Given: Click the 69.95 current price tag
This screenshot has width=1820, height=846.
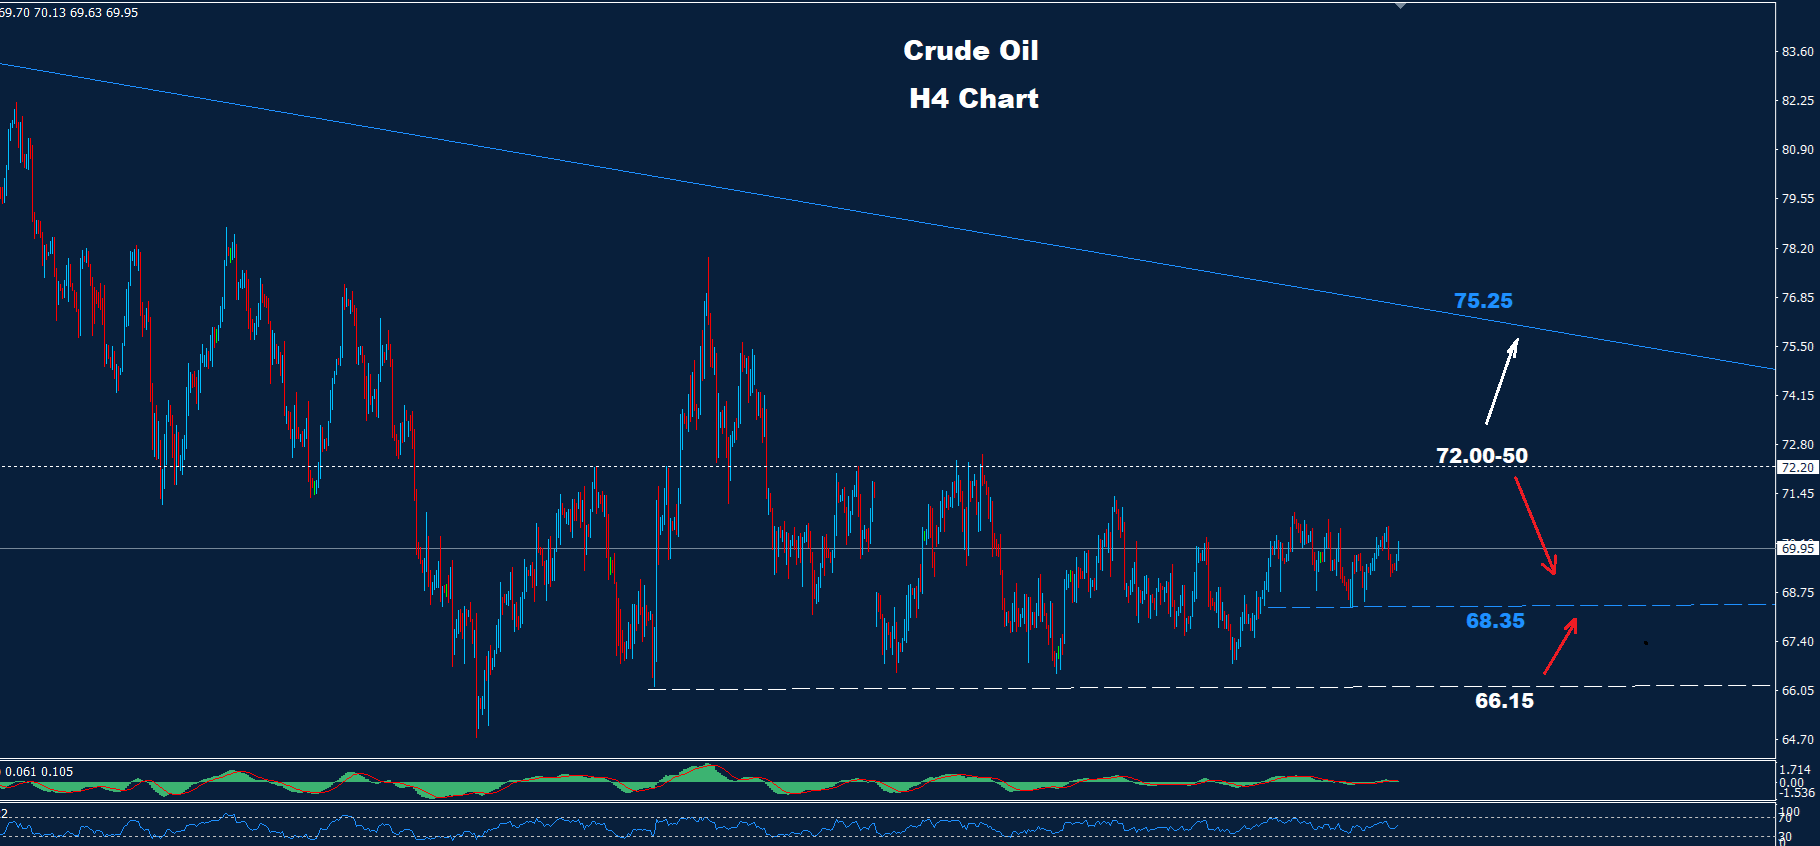Looking at the screenshot, I should [x=1797, y=548].
